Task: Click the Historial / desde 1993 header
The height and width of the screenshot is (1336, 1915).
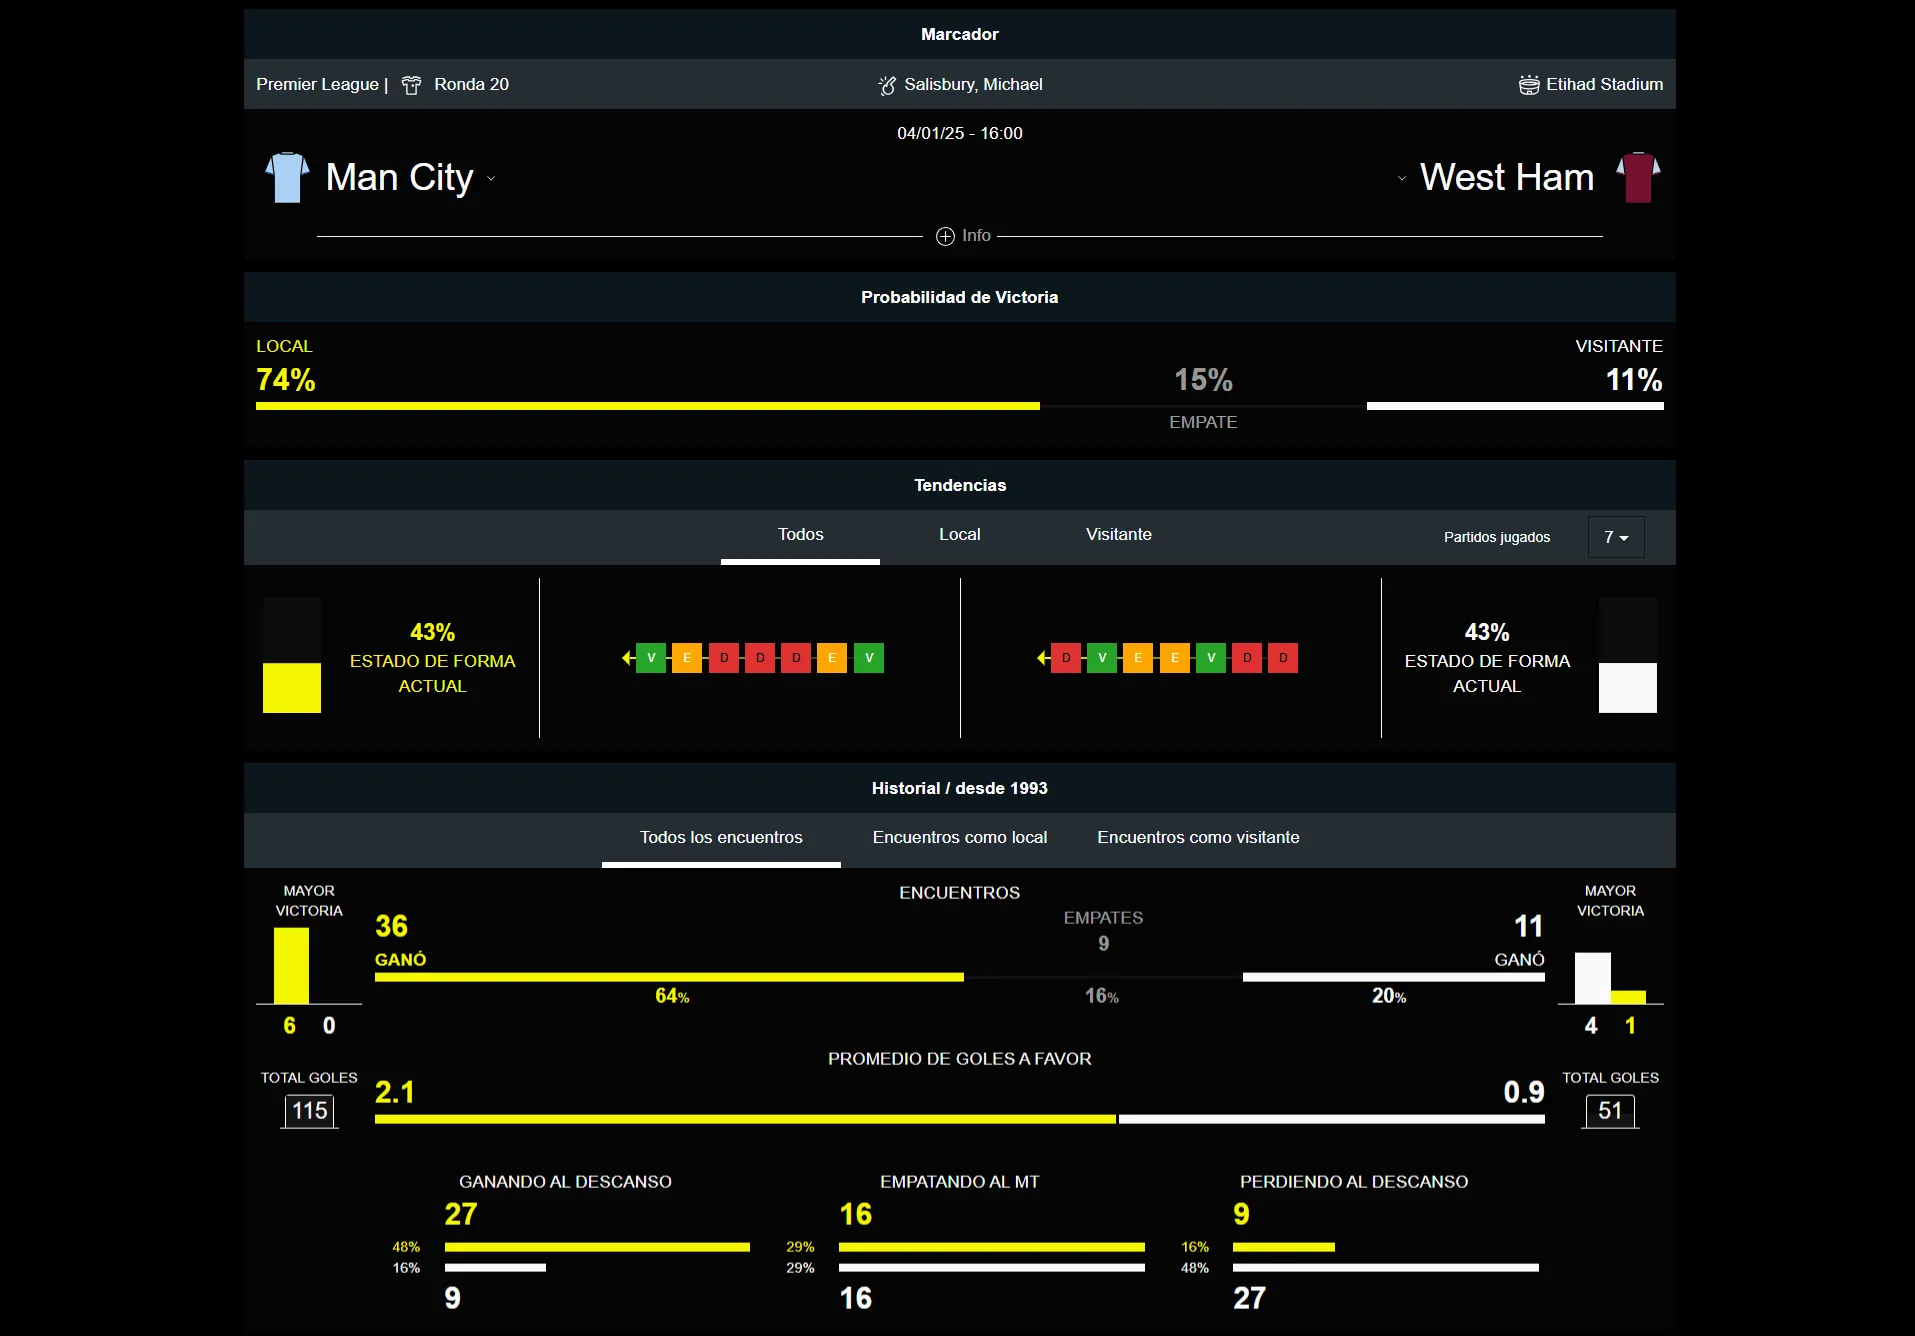Action: pos(960,788)
